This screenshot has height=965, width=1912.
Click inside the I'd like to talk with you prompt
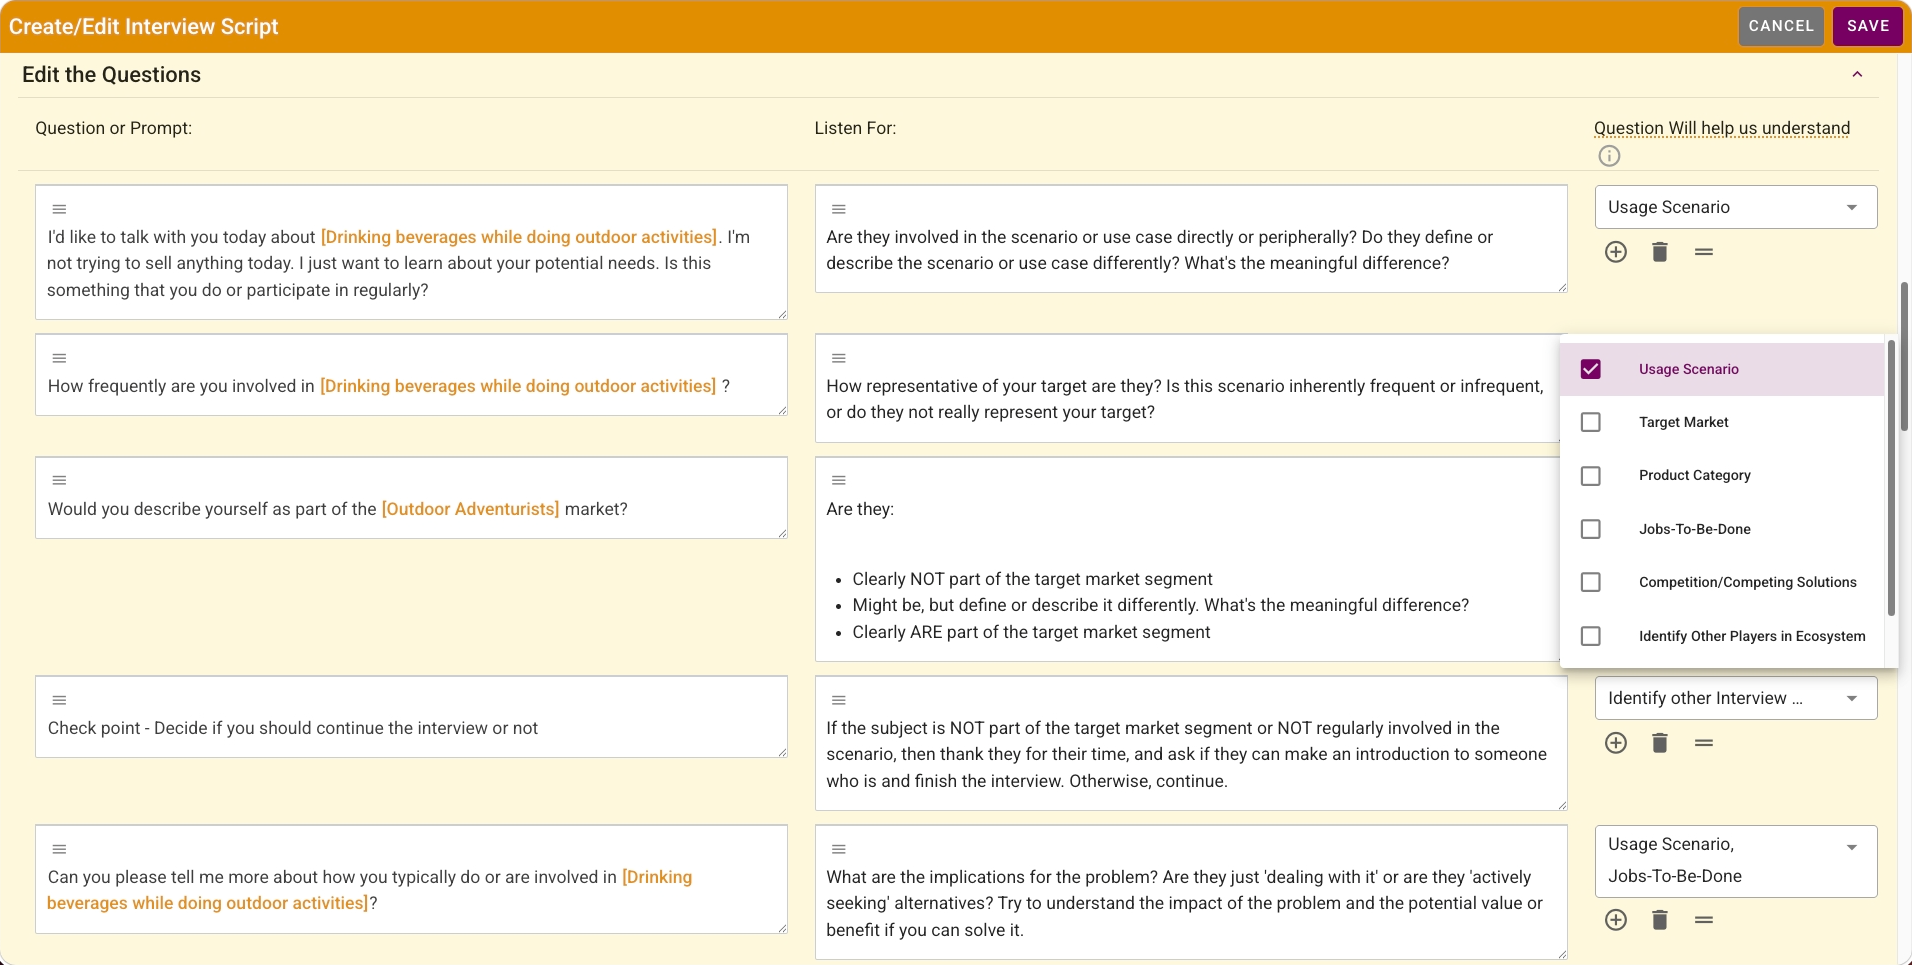click(411, 252)
